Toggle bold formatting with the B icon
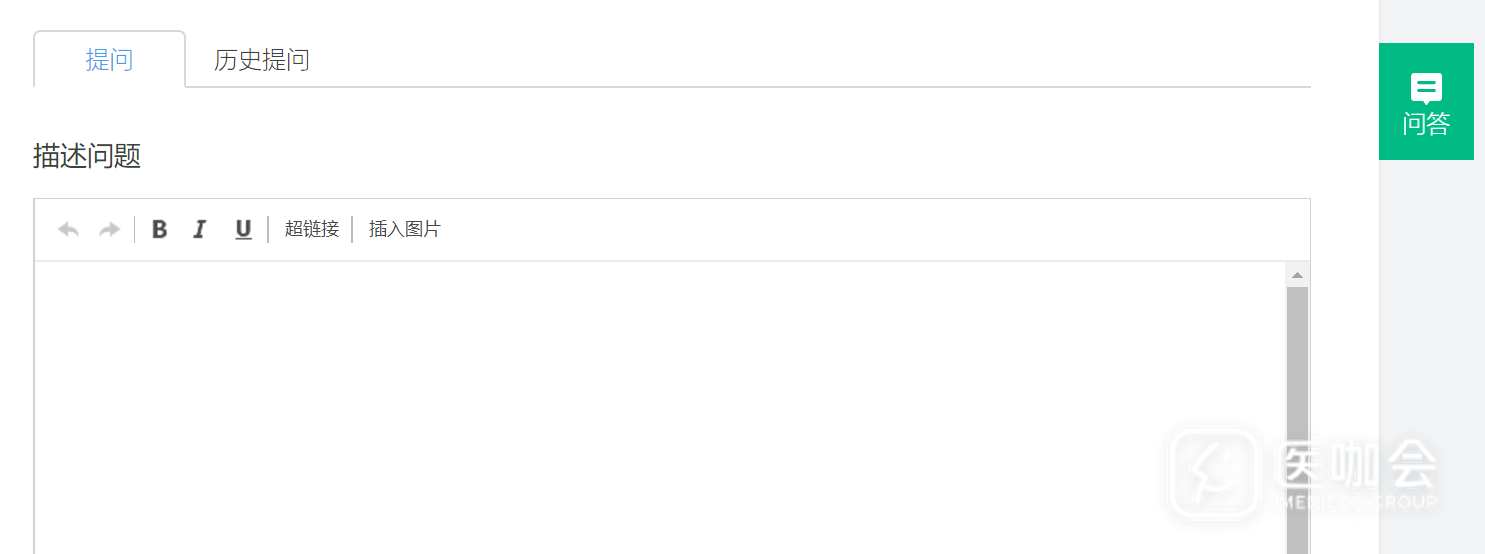The height and width of the screenshot is (554, 1485). 159,230
